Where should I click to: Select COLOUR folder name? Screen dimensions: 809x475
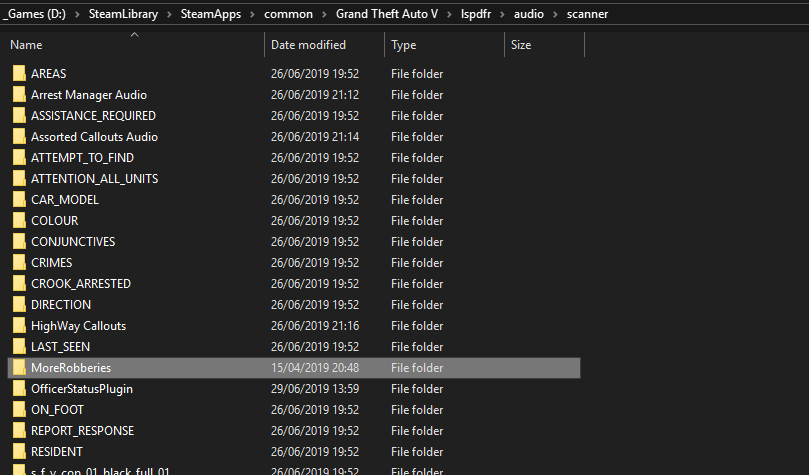click(x=55, y=221)
